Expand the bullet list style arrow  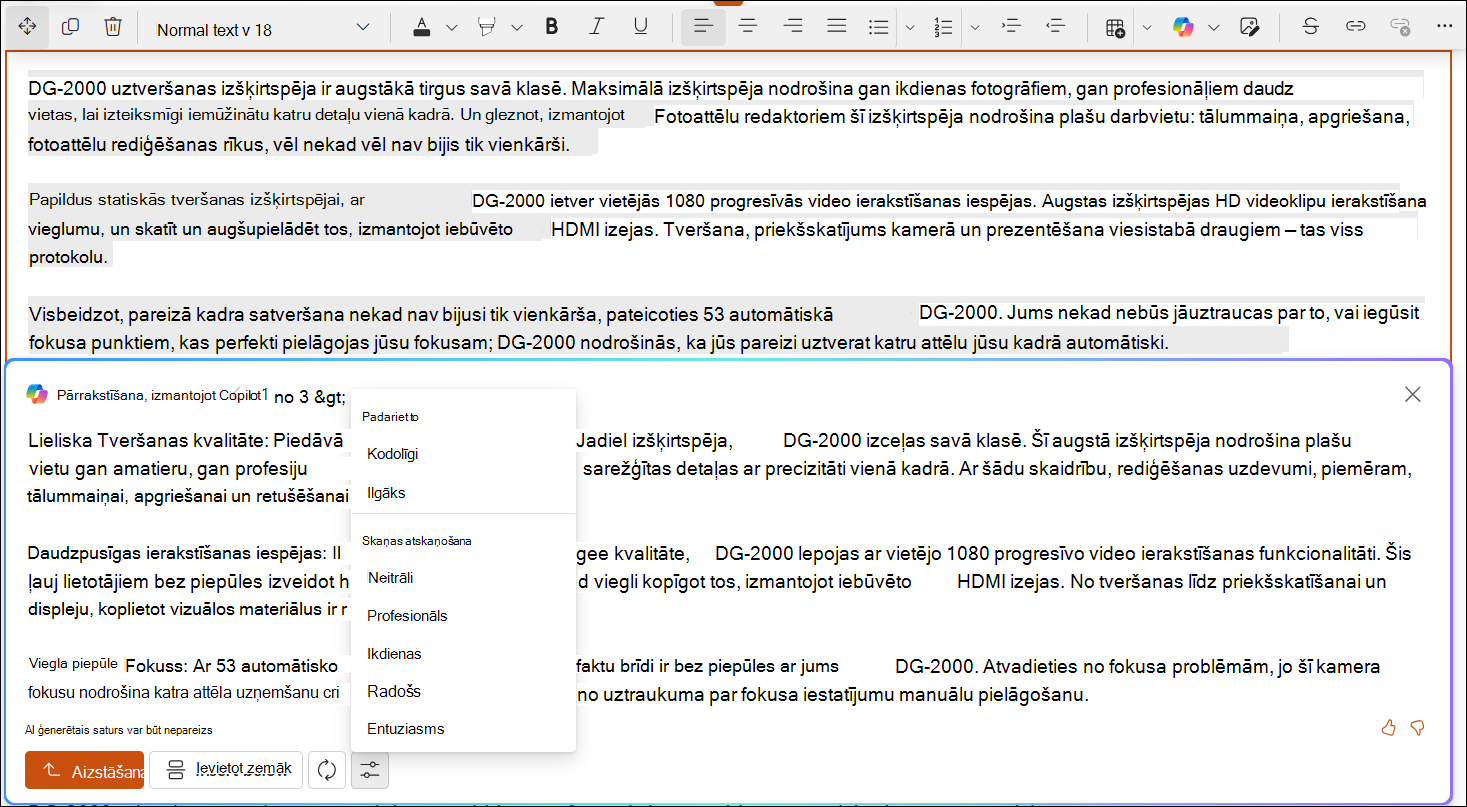tap(909, 27)
